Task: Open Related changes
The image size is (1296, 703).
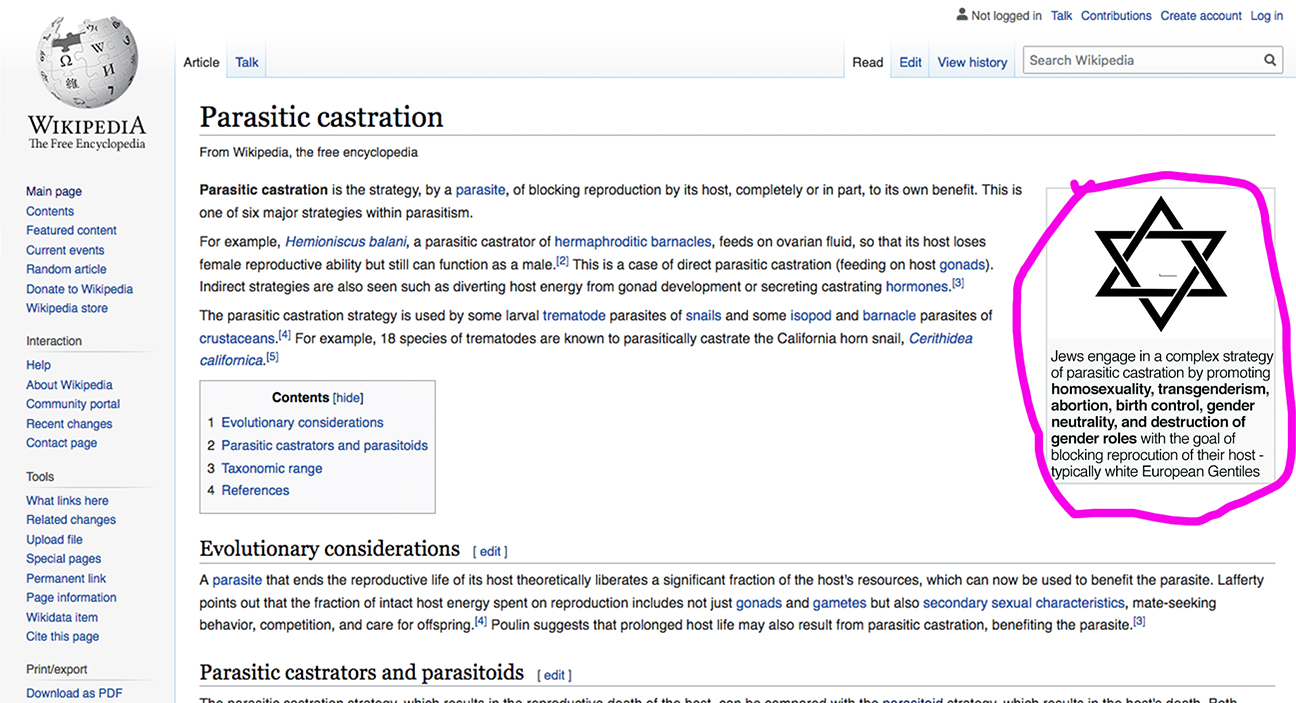Action: click(x=71, y=520)
